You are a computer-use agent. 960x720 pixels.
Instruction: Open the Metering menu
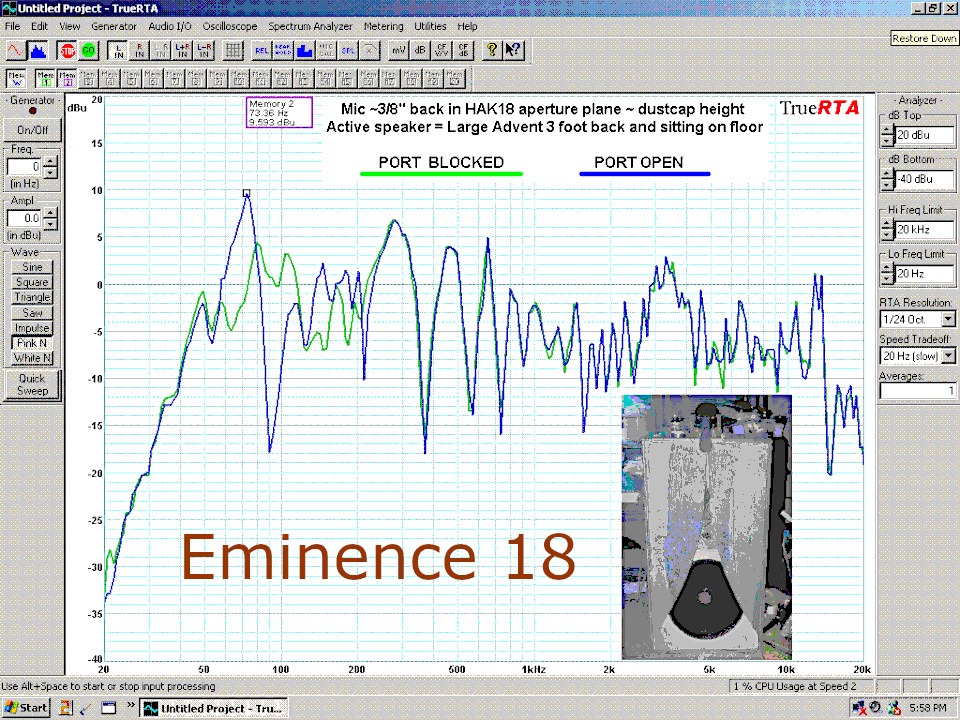click(383, 26)
